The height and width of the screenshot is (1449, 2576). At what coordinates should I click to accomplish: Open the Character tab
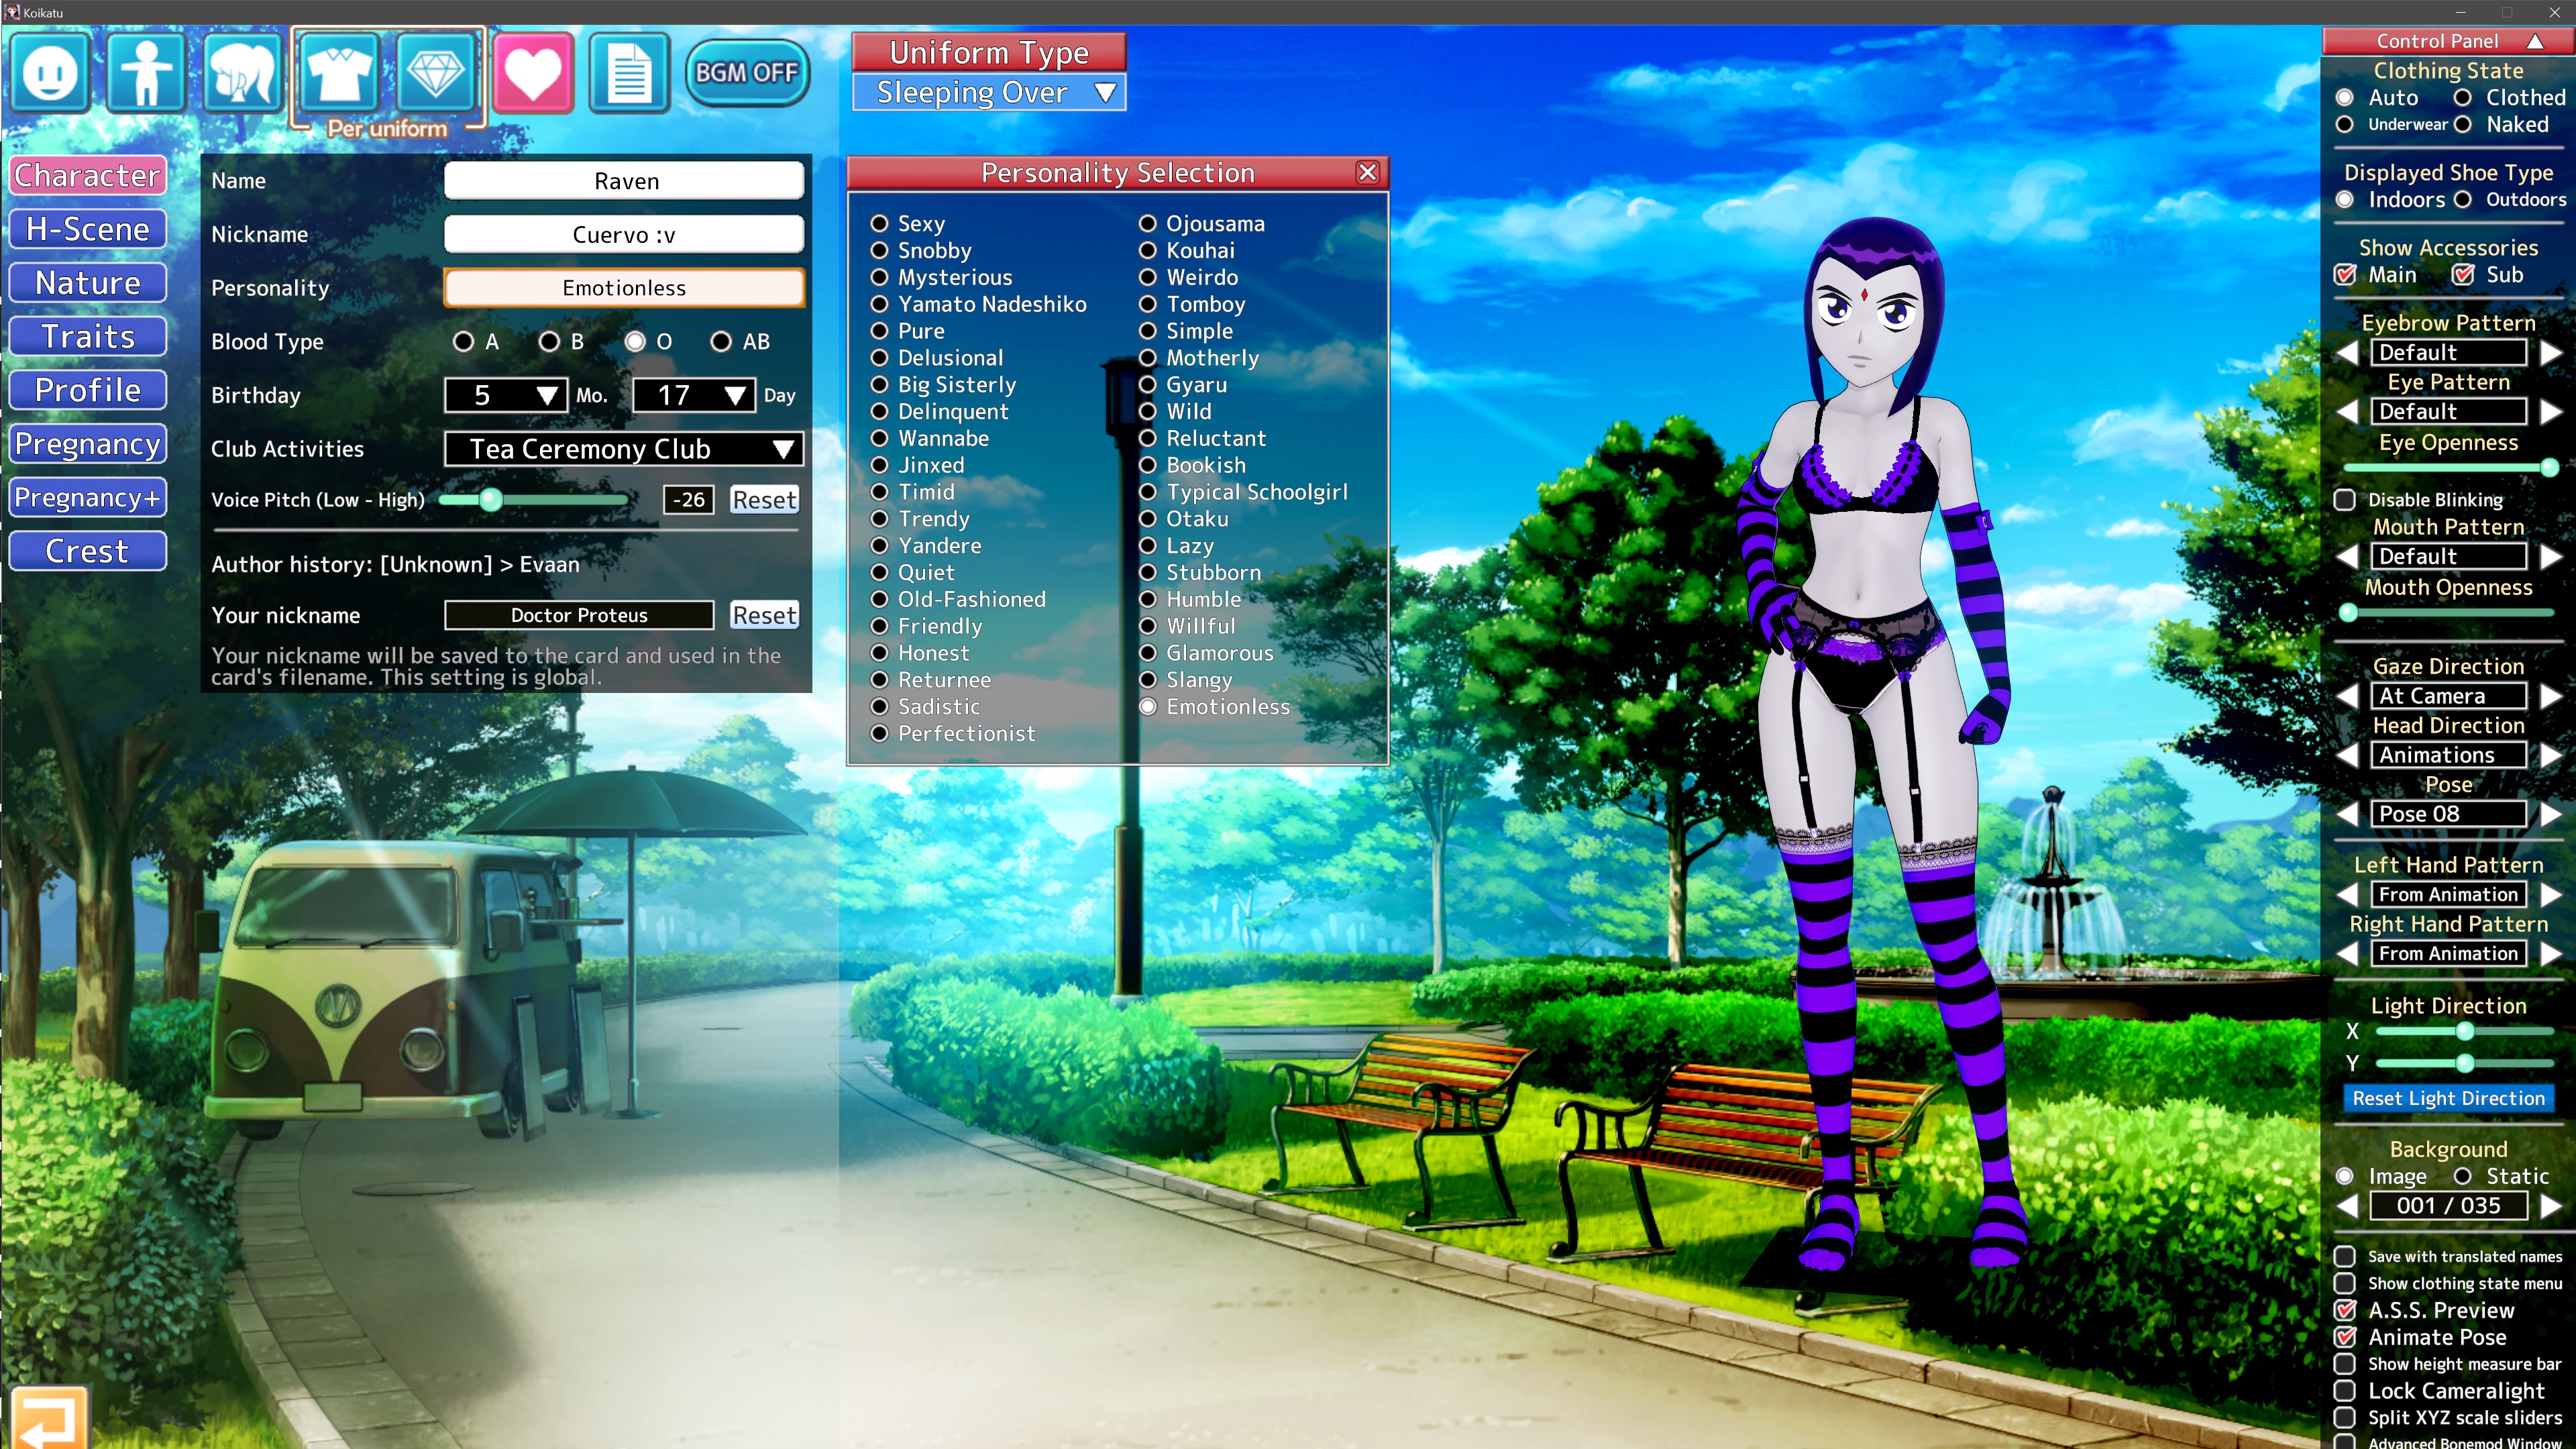click(x=87, y=175)
